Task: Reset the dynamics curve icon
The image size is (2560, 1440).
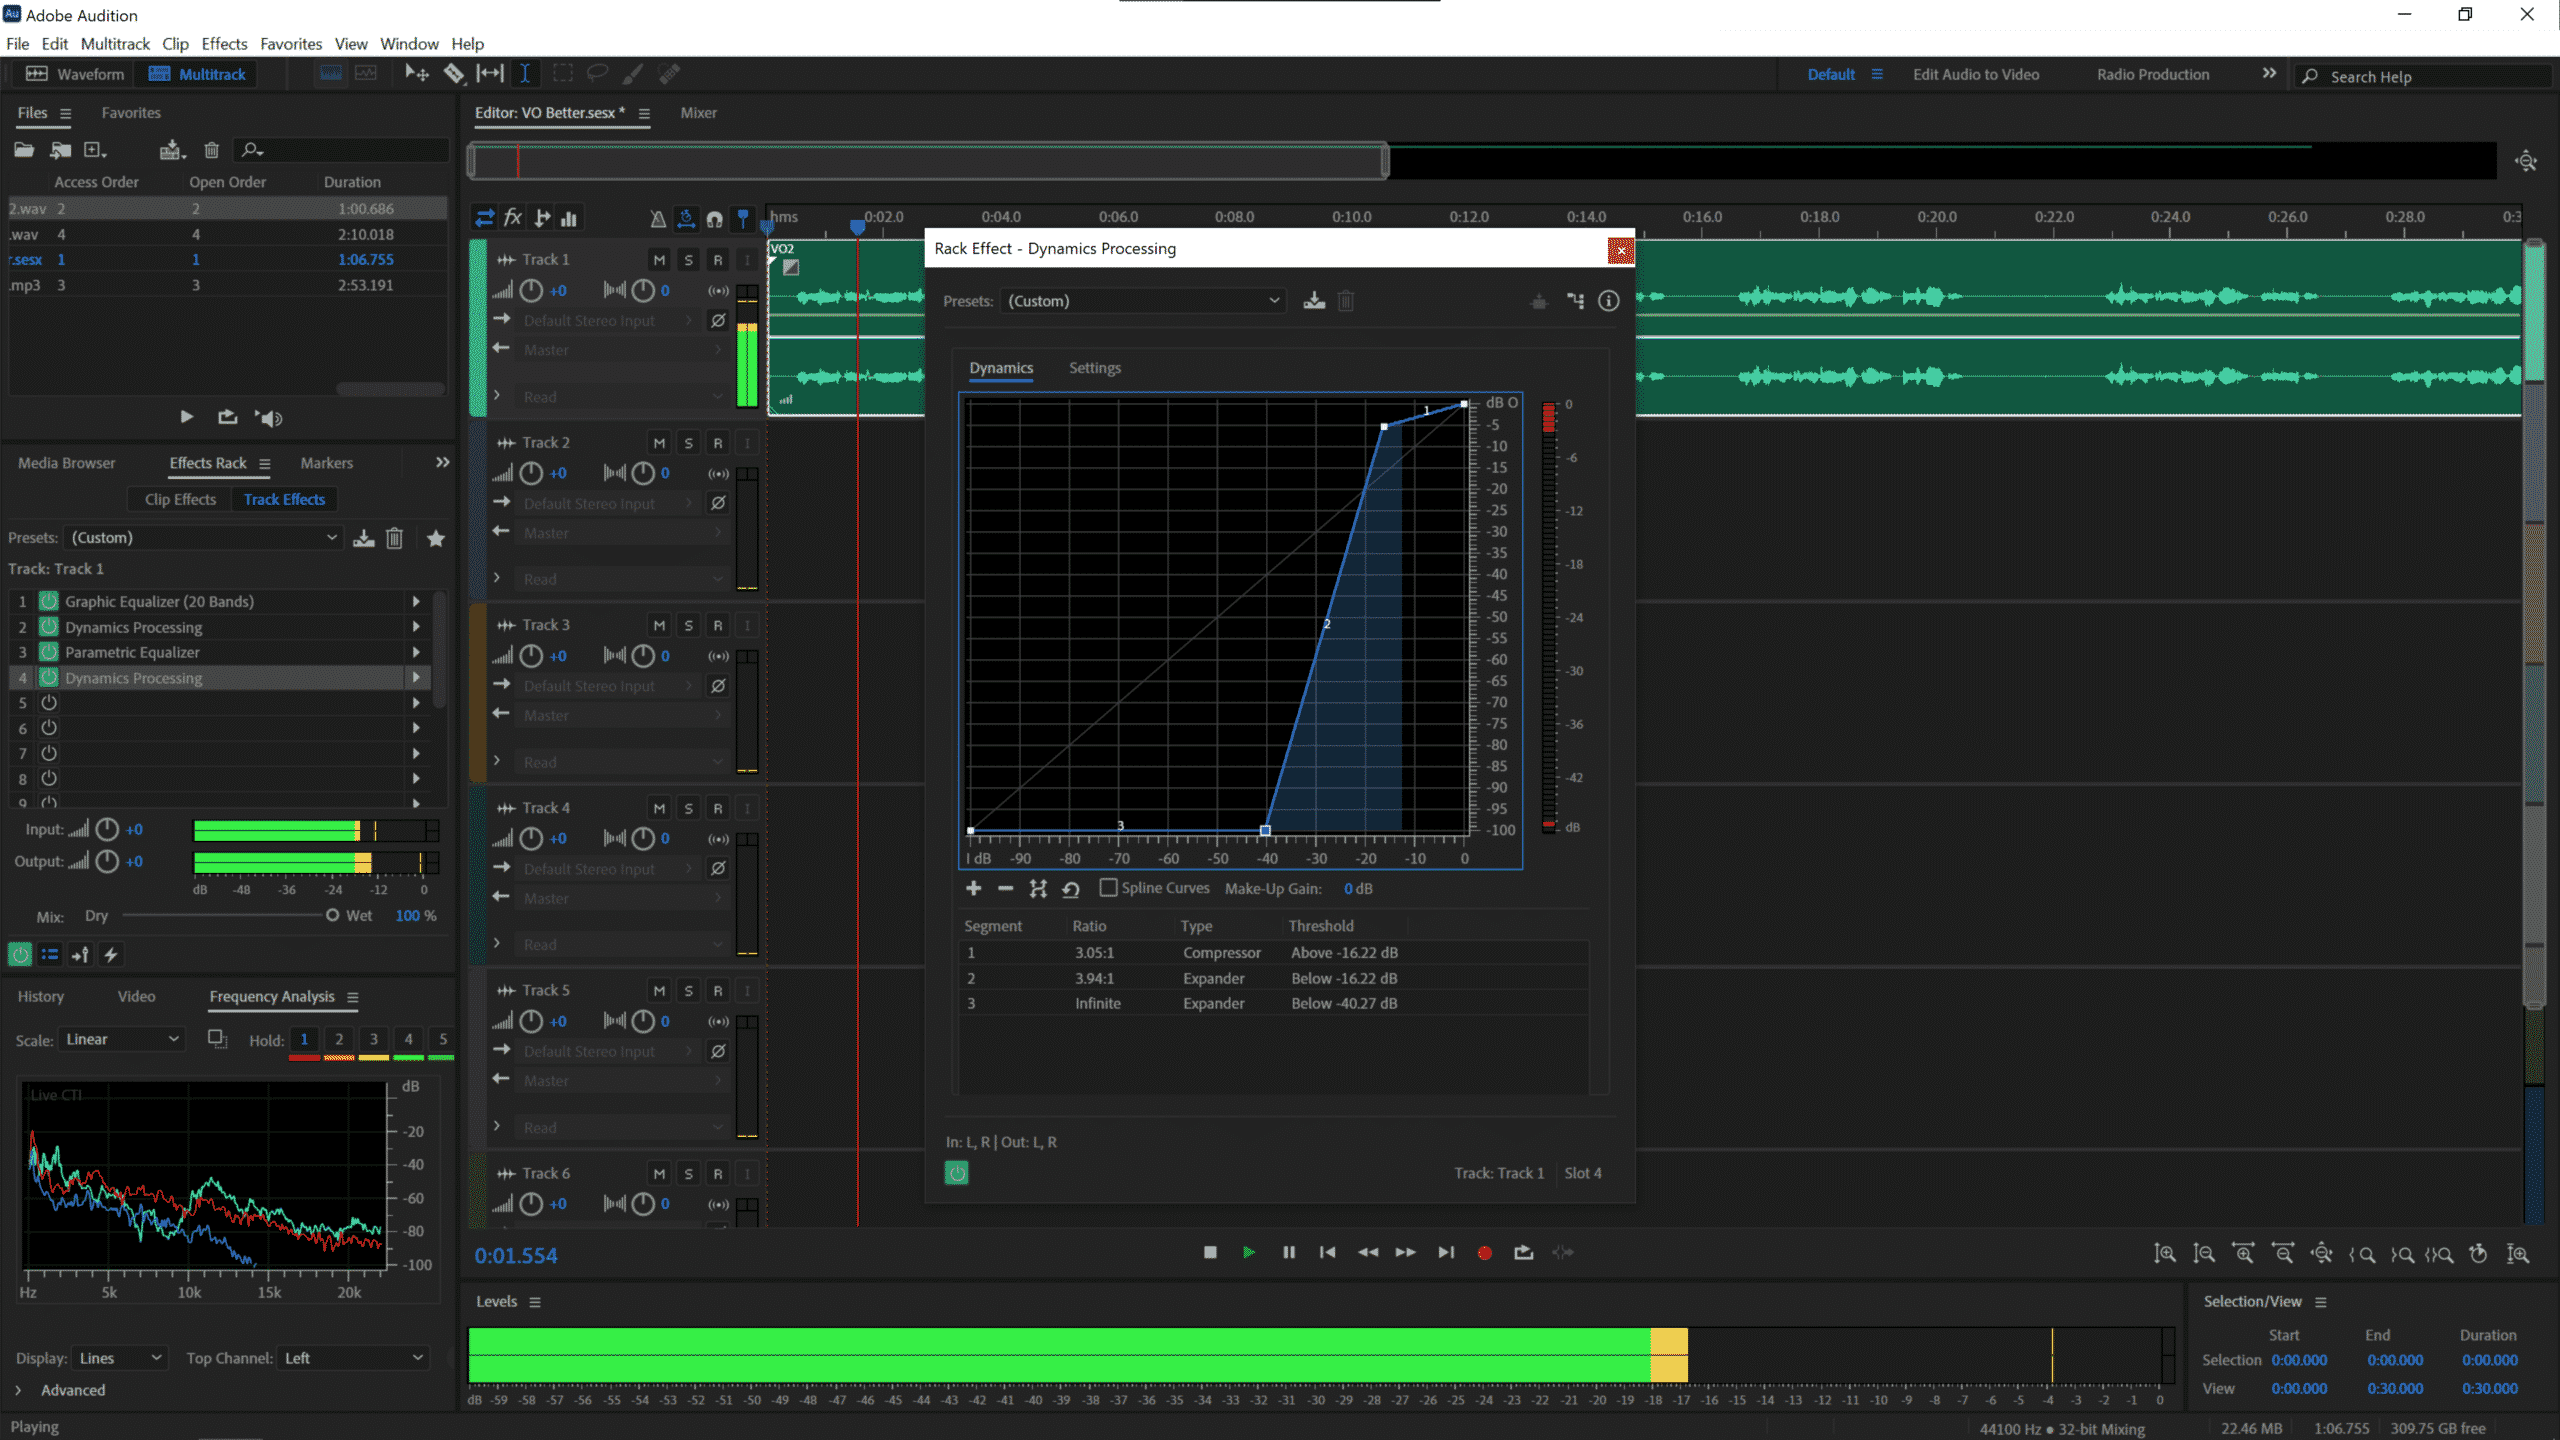Action: pos(1071,888)
